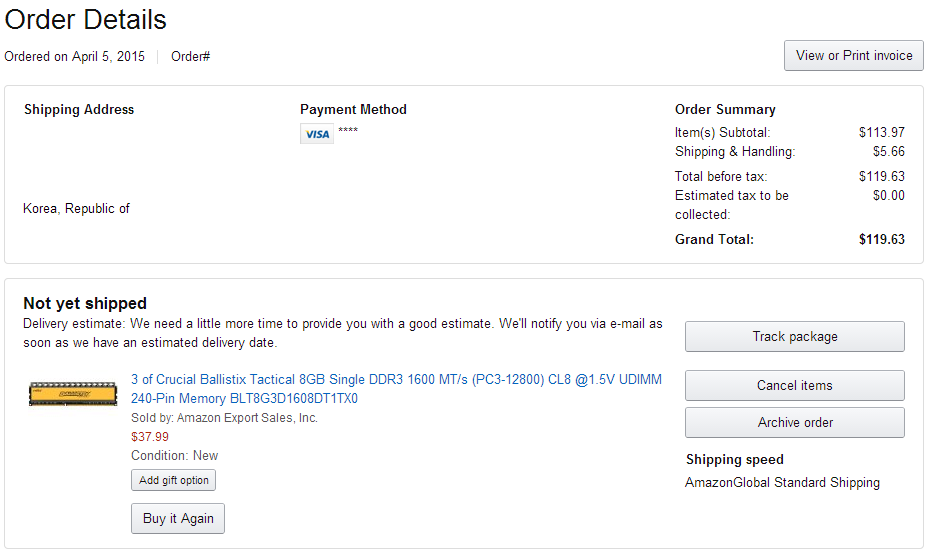Click the Add gift option button
Image resolution: width=928 pixels, height=553 pixels.
coord(174,480)
